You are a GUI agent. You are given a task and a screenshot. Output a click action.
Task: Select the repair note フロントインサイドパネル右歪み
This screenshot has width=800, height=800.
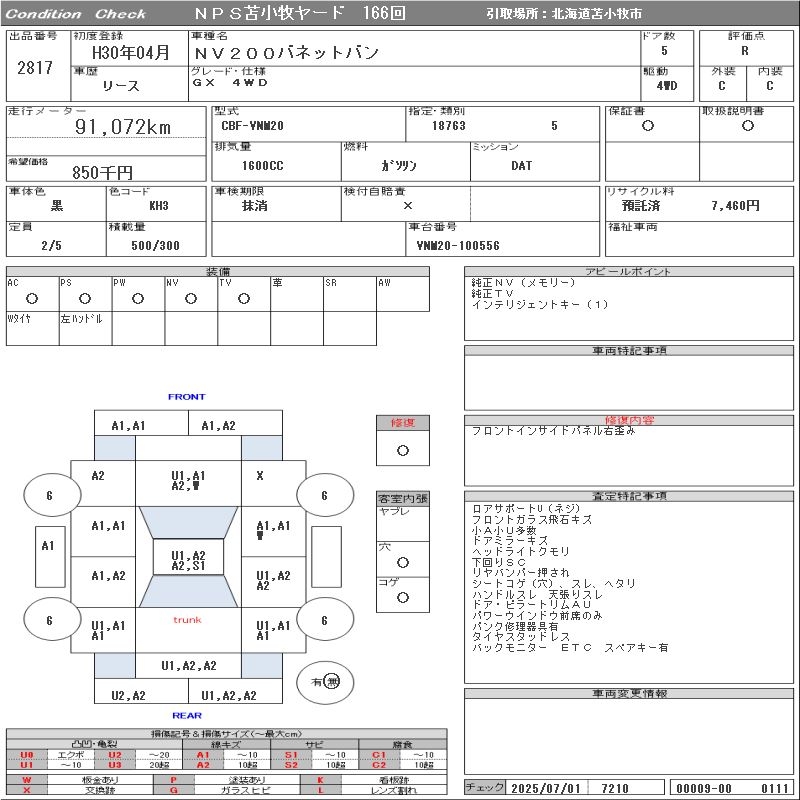pos(554,431)
